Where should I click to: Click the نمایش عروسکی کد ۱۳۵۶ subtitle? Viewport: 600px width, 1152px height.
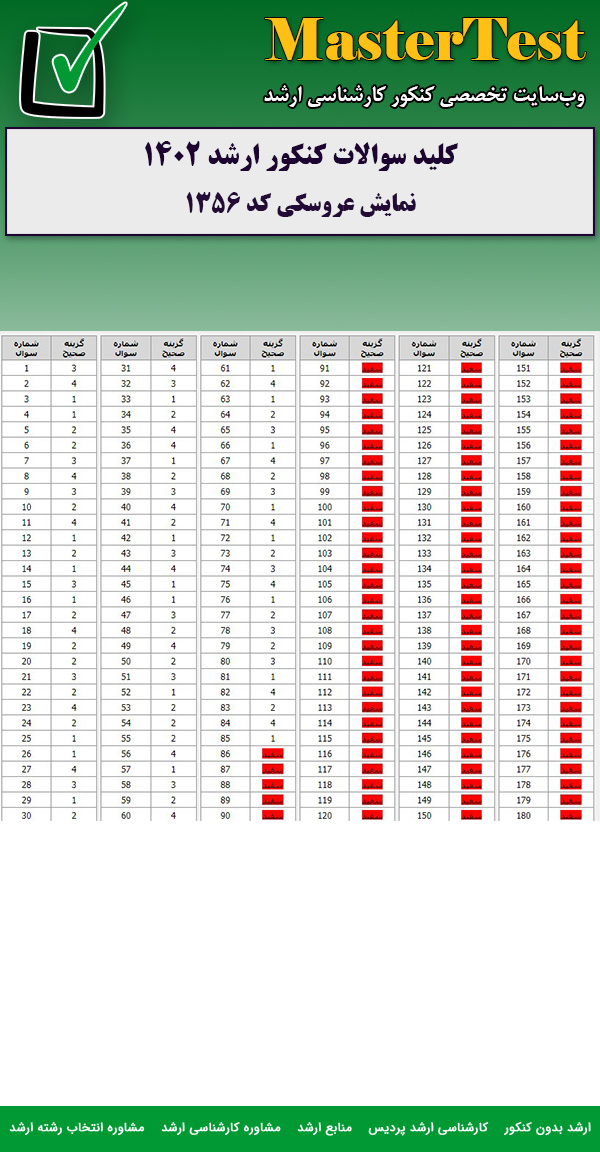300,203
